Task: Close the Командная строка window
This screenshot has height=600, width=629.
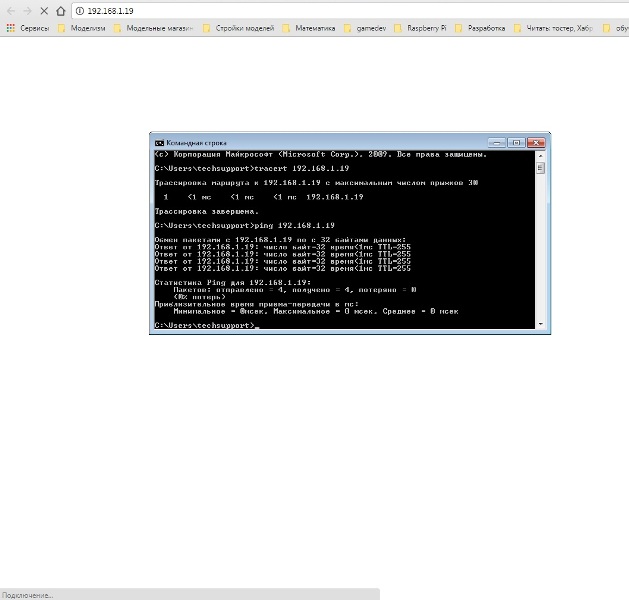Action: [x=536, y=143]
